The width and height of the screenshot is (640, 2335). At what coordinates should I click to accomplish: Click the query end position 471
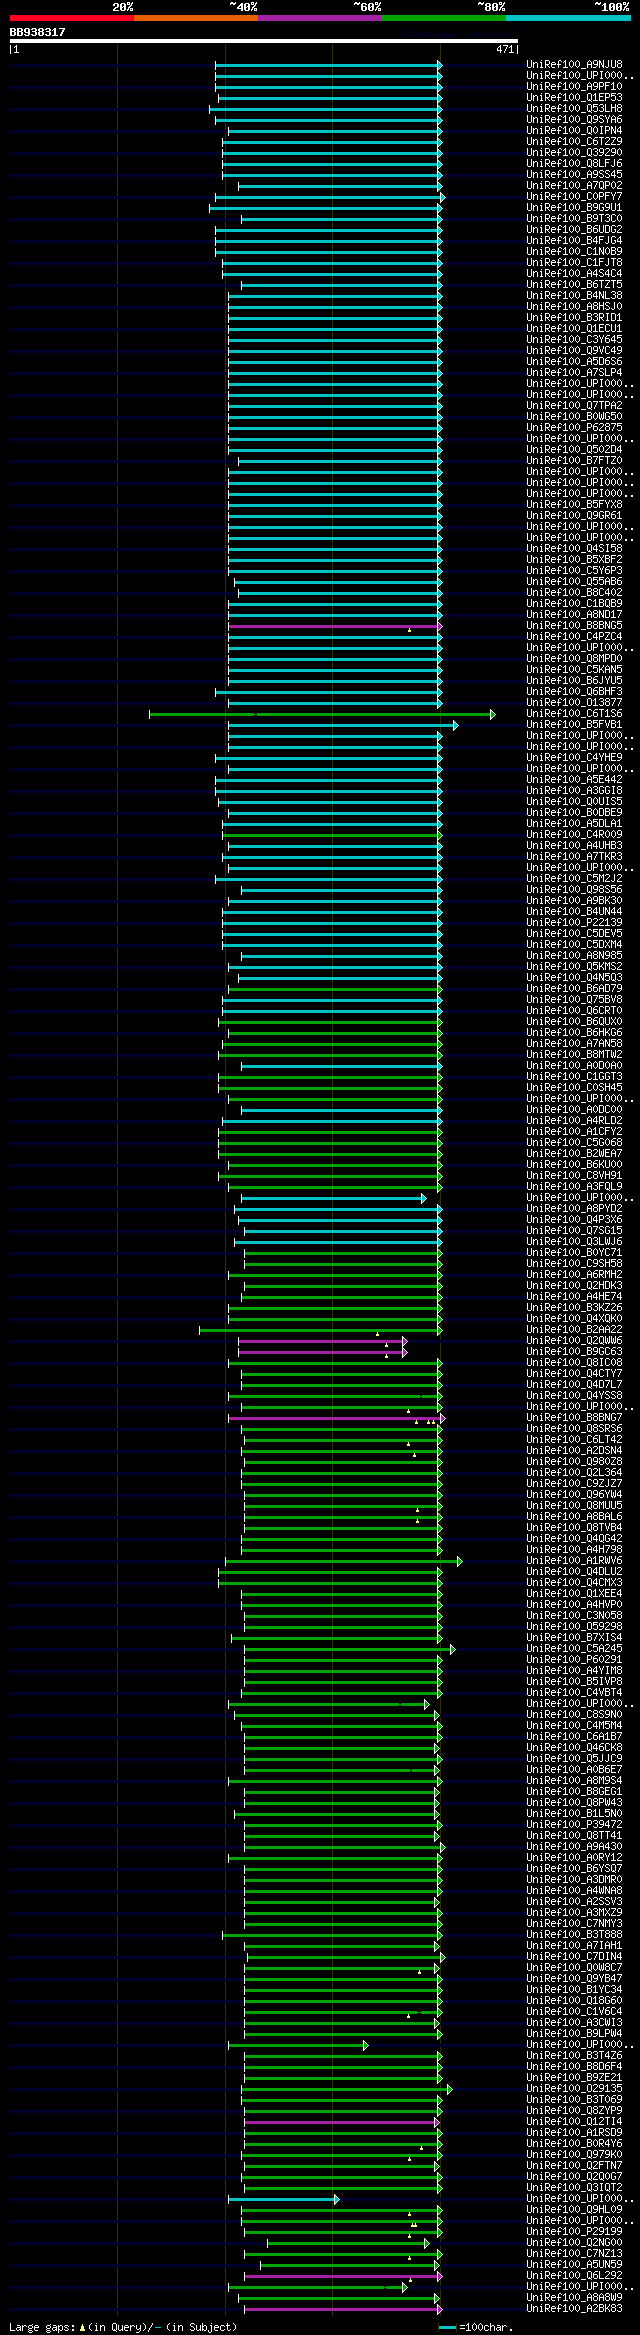505,49
